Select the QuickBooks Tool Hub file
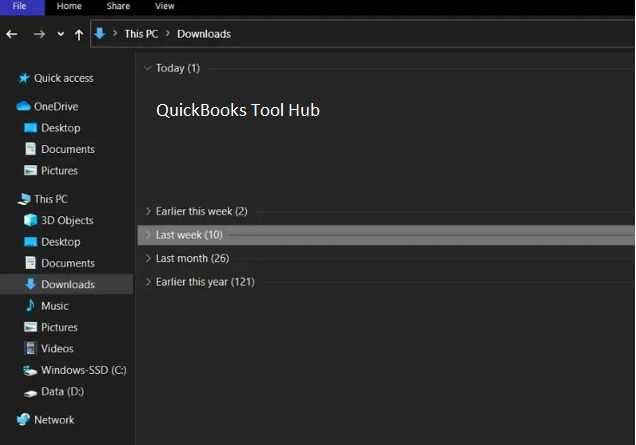 [238, 110]
